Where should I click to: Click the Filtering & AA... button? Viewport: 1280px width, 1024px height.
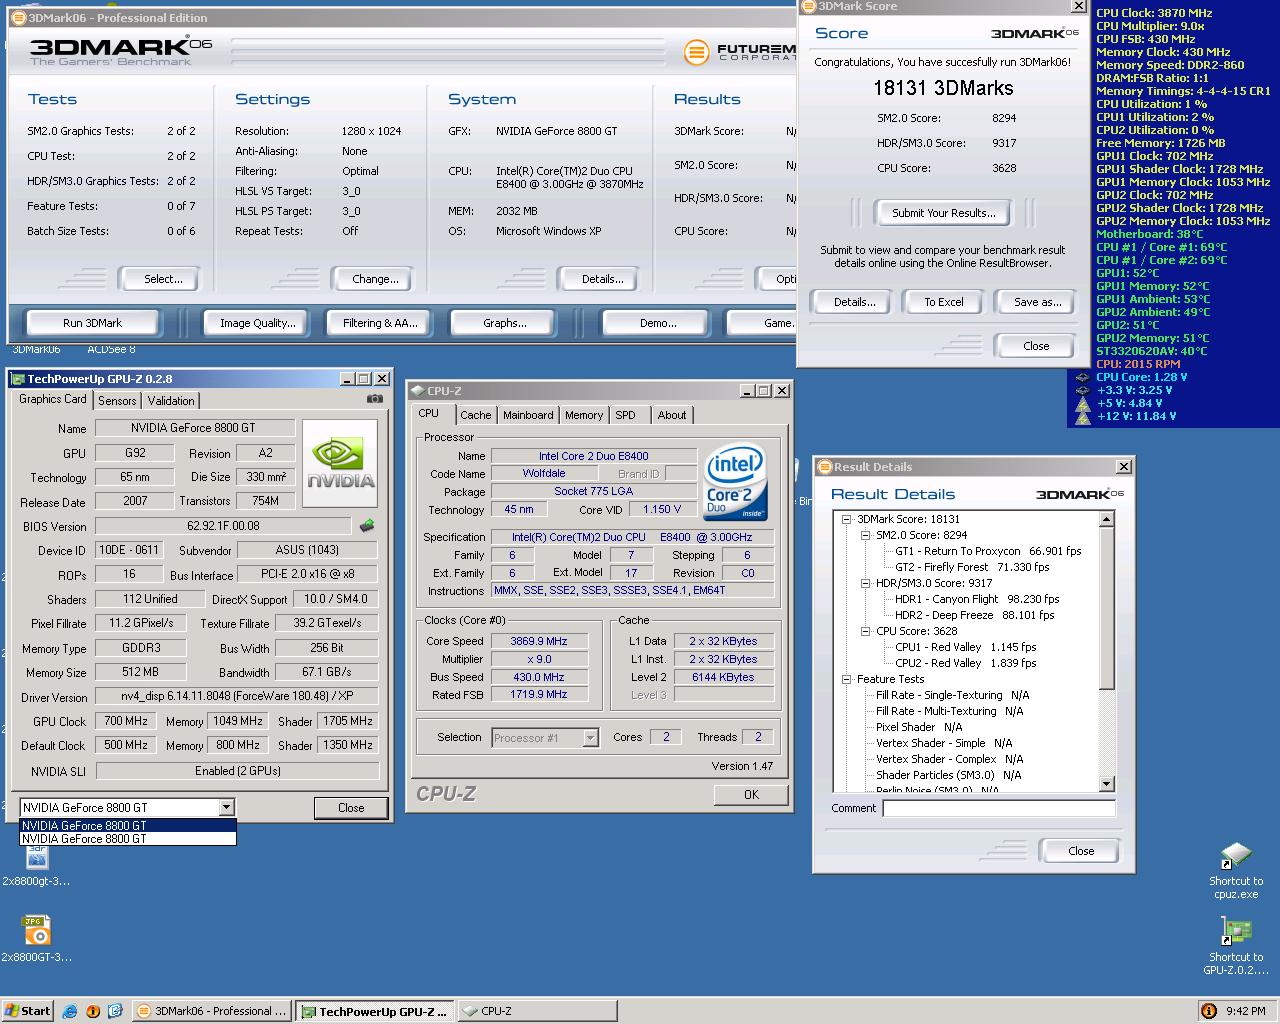[x=380, y=323]
